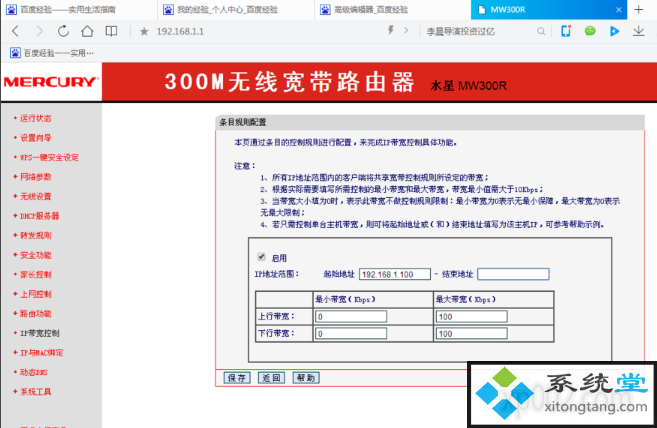
Task: Click the 保存 button
Action: tap(237, 378)
